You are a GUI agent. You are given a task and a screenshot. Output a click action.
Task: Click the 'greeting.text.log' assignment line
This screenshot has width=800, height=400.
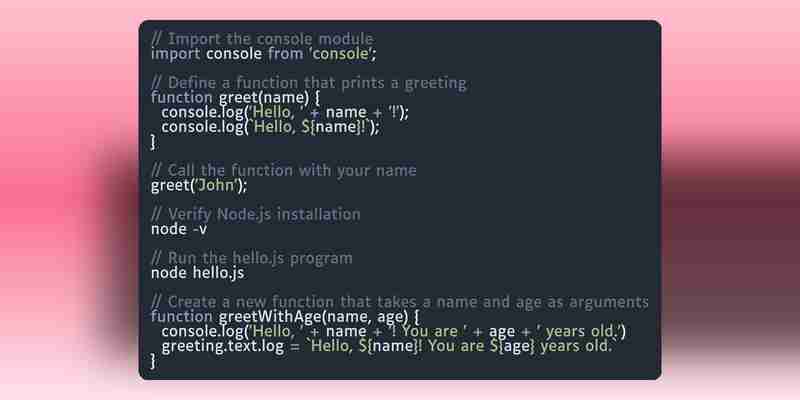pos(386,346)
